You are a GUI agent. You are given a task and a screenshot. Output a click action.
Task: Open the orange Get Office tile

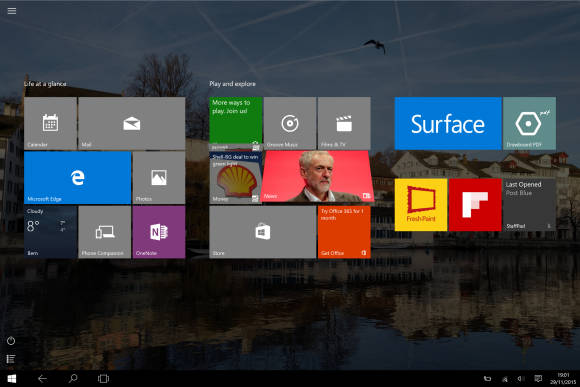pos(344,232)
